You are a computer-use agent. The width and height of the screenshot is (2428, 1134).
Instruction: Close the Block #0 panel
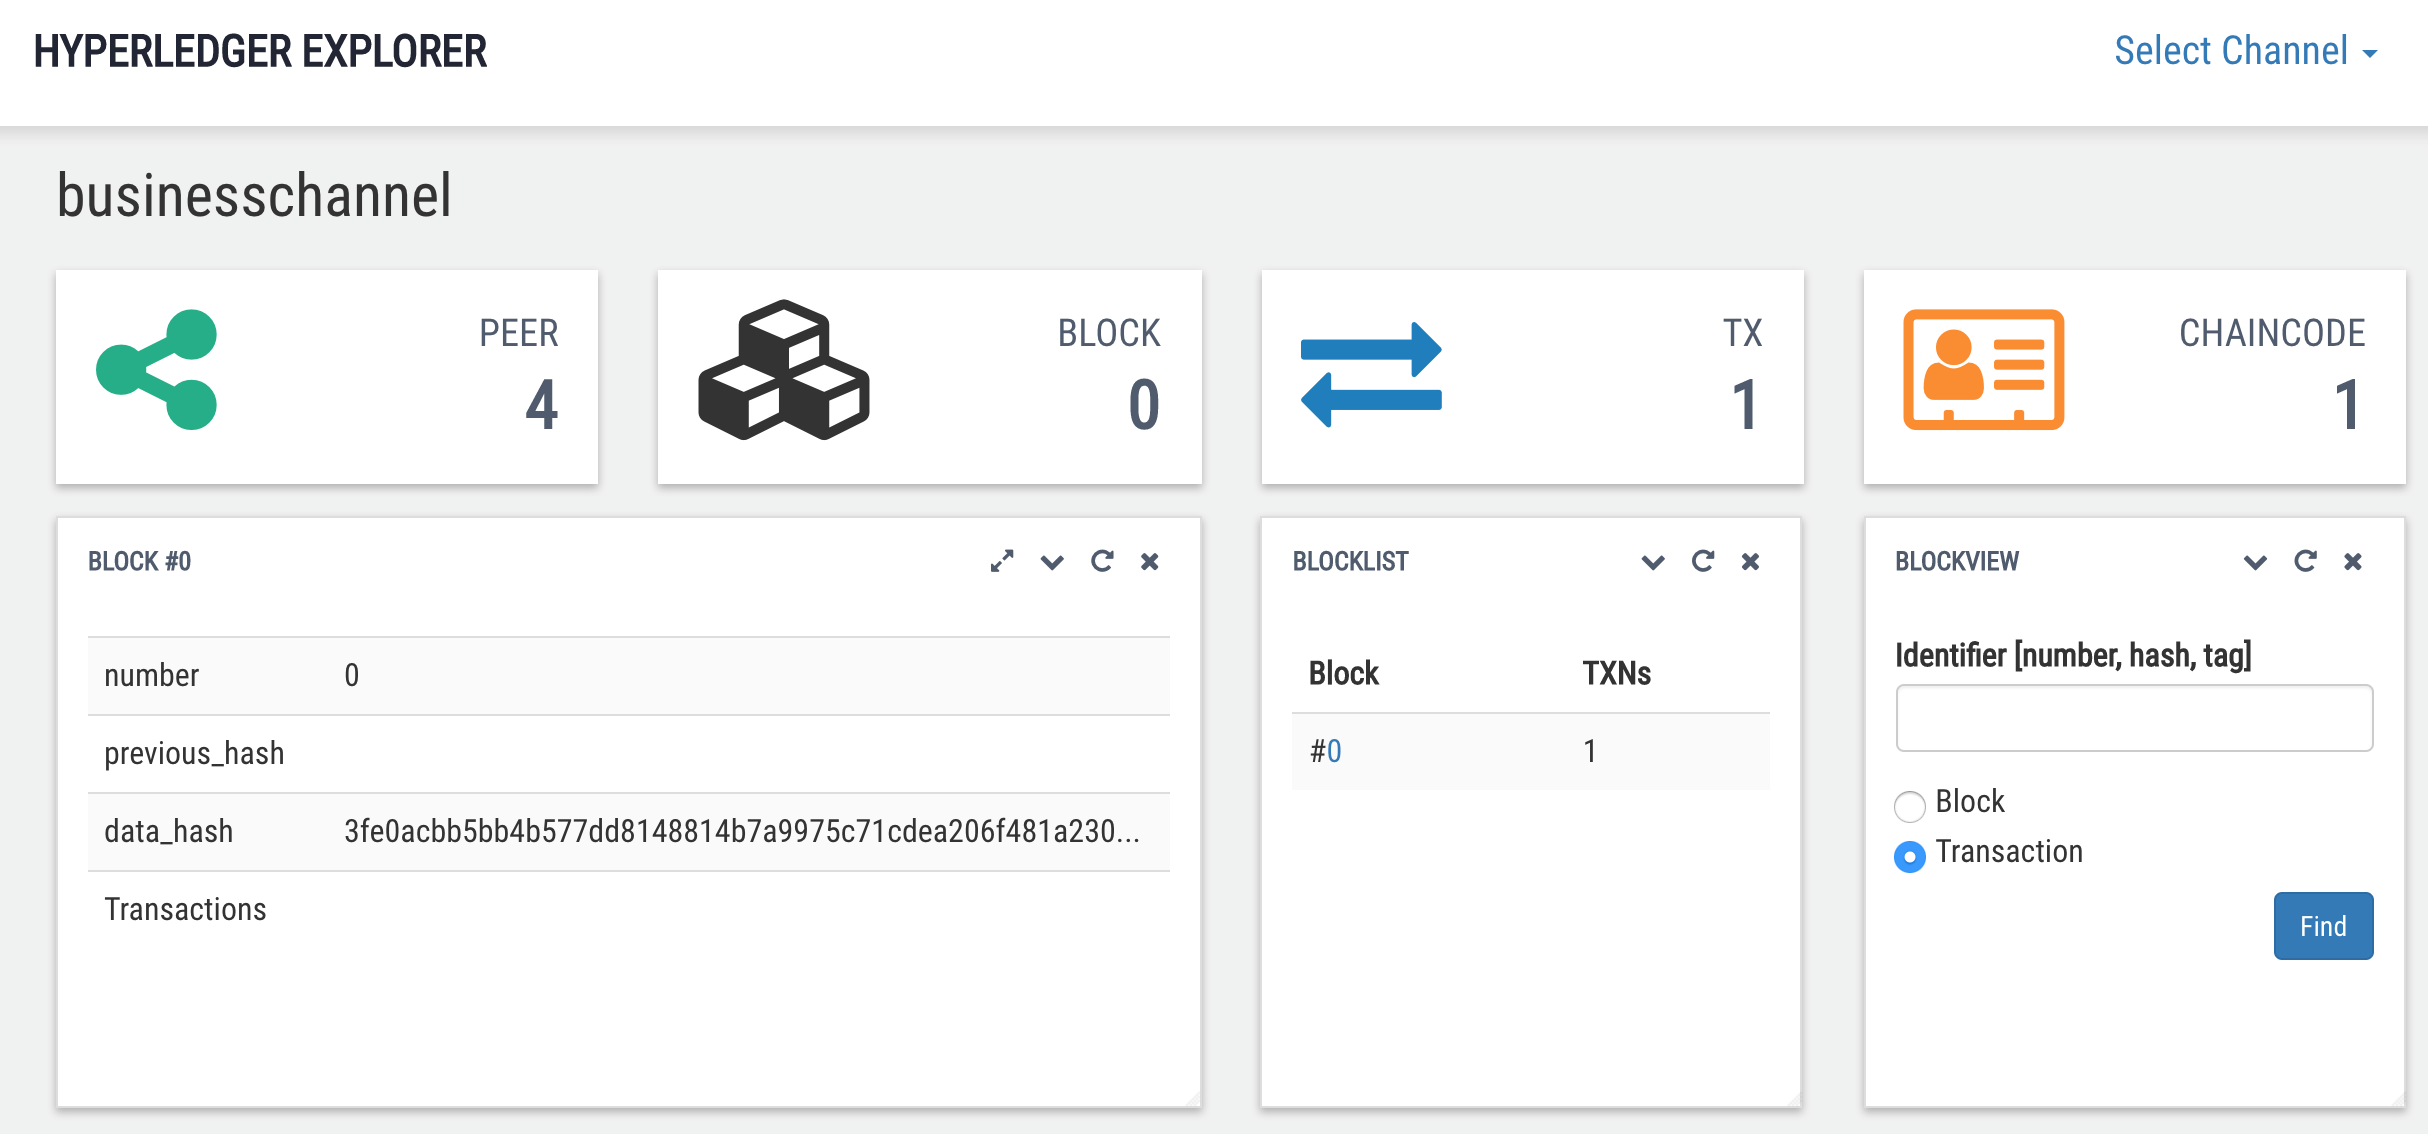1150,562
